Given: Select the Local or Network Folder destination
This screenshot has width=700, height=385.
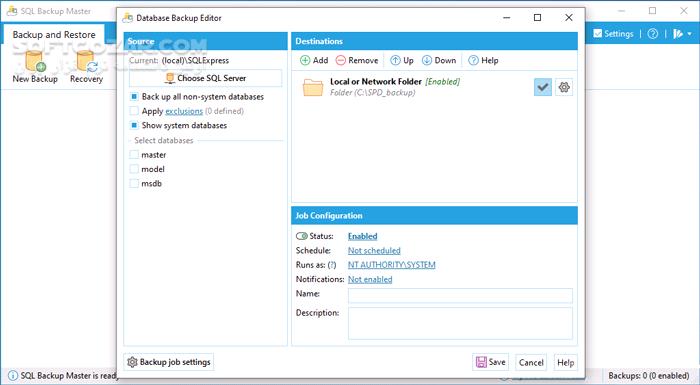Looking at the screenshot, I should [x=434, y=87].
